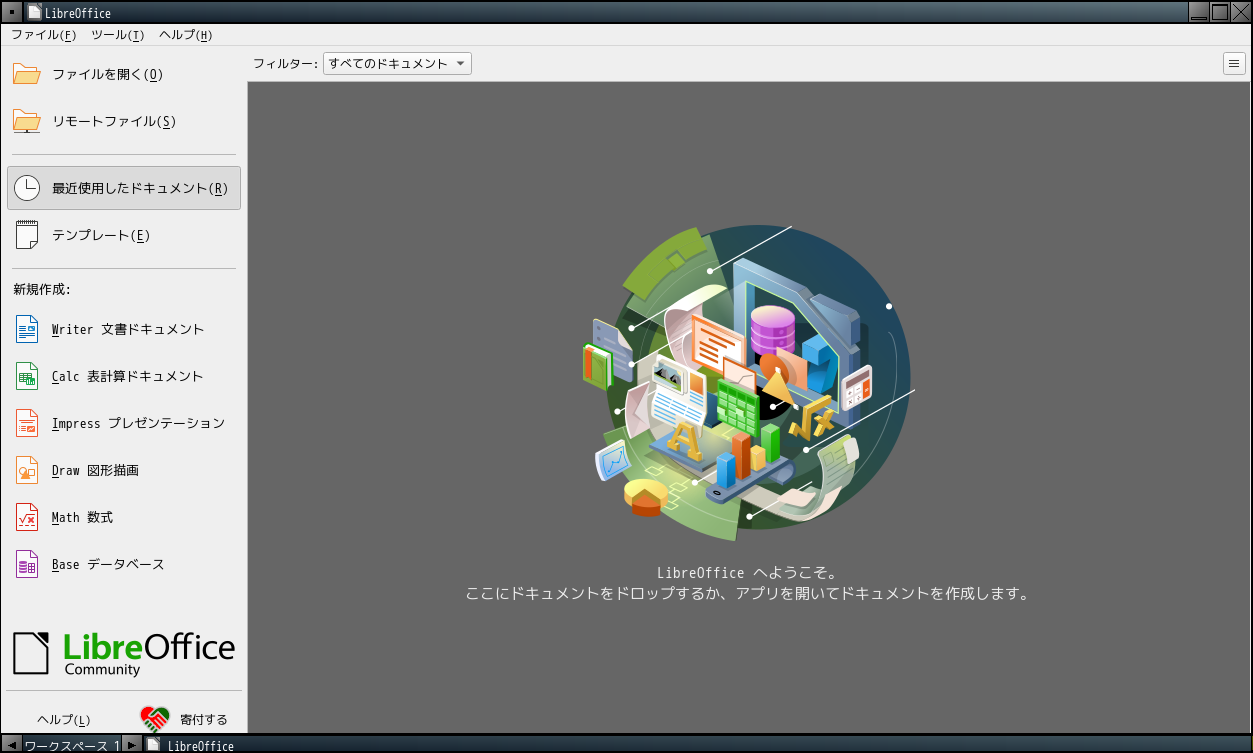Click the Calc spreadsheet icon

27,376
